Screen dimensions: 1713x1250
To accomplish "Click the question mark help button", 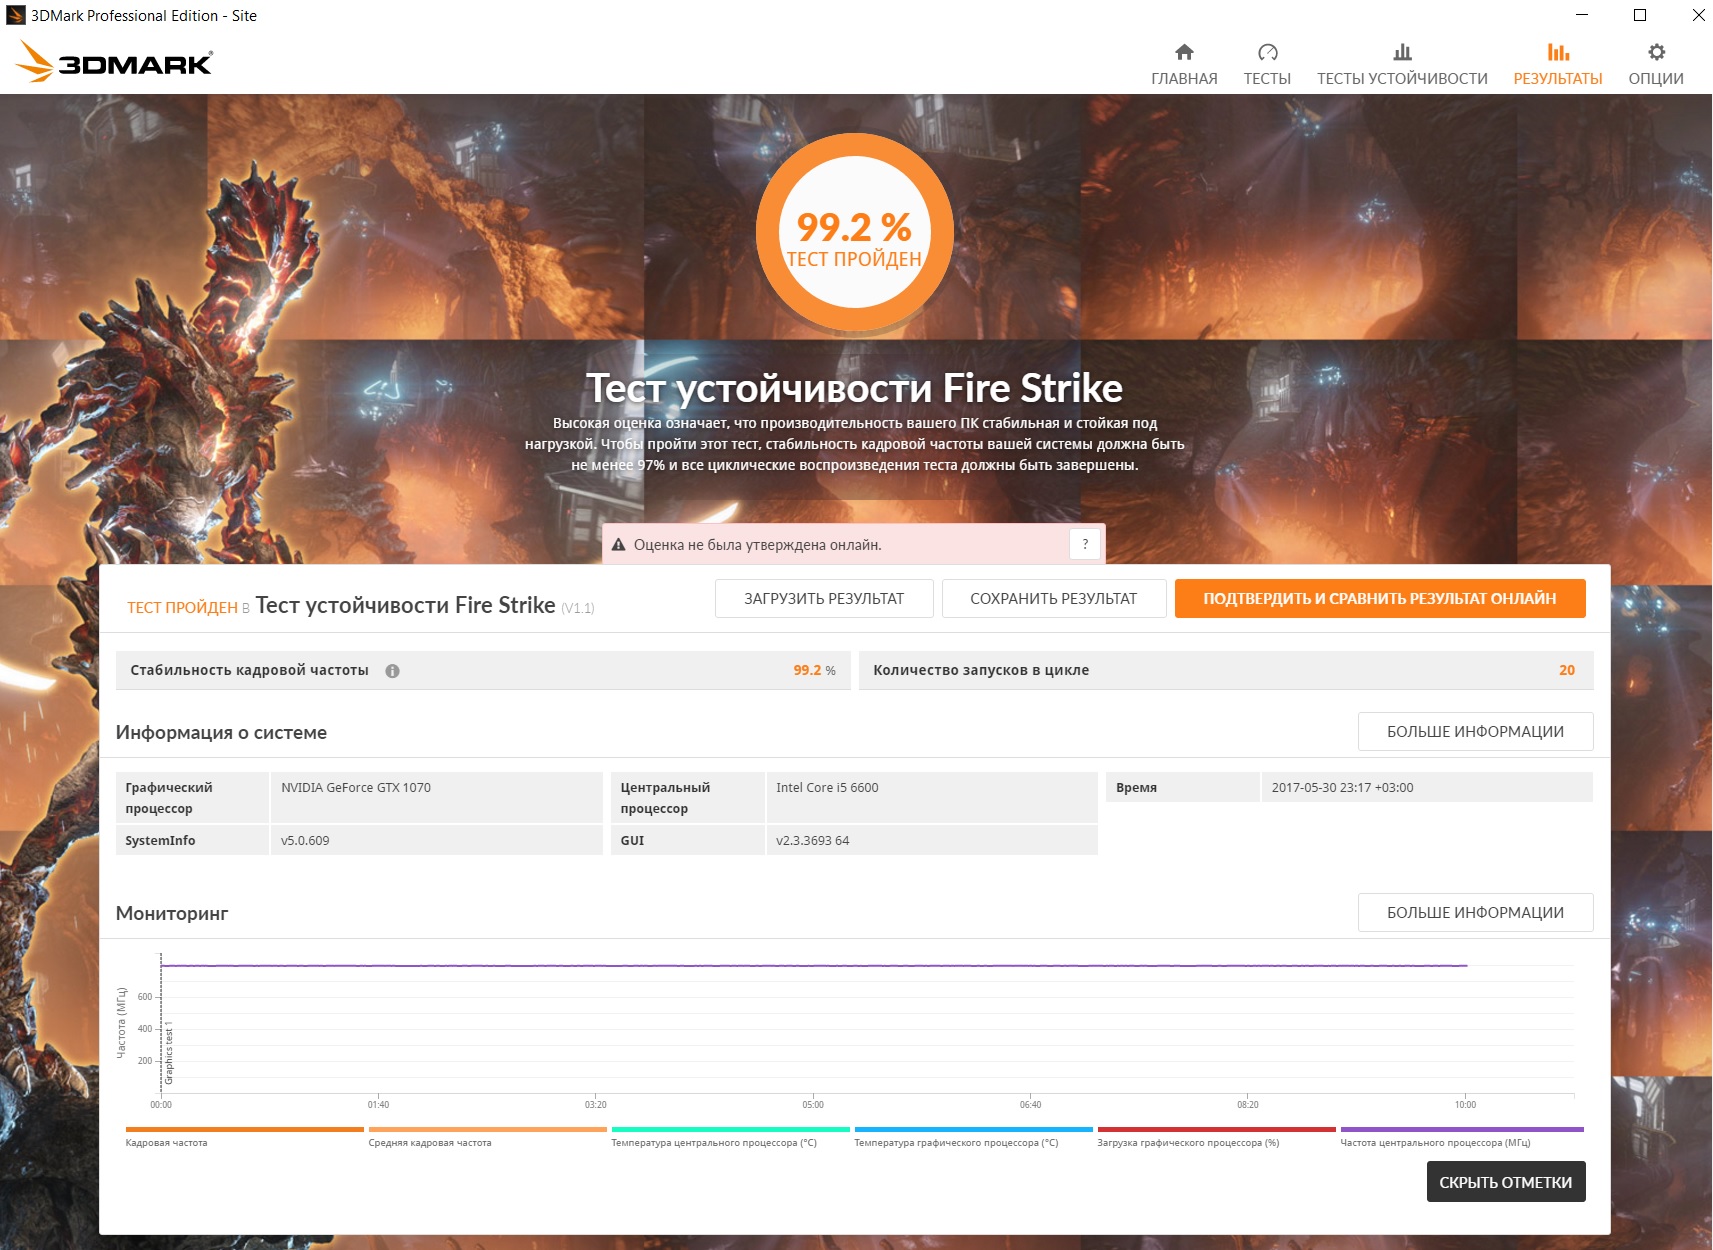I will point(1085,544).
